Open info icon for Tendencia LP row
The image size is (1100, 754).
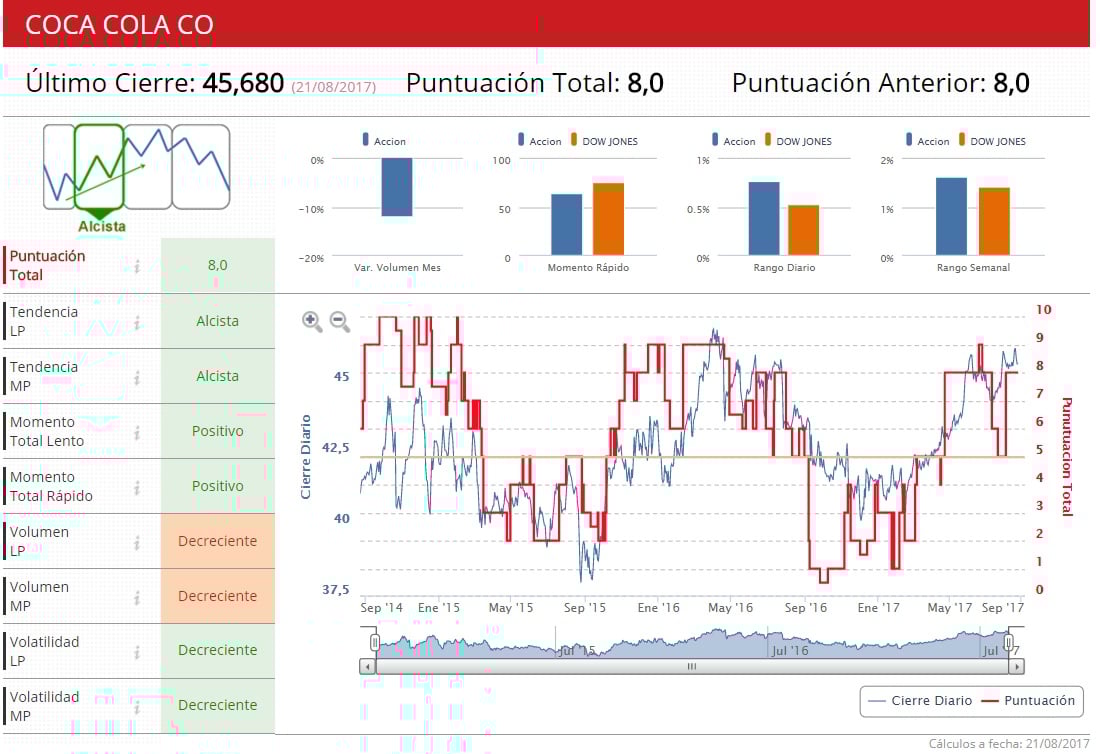tap(138, 322)
